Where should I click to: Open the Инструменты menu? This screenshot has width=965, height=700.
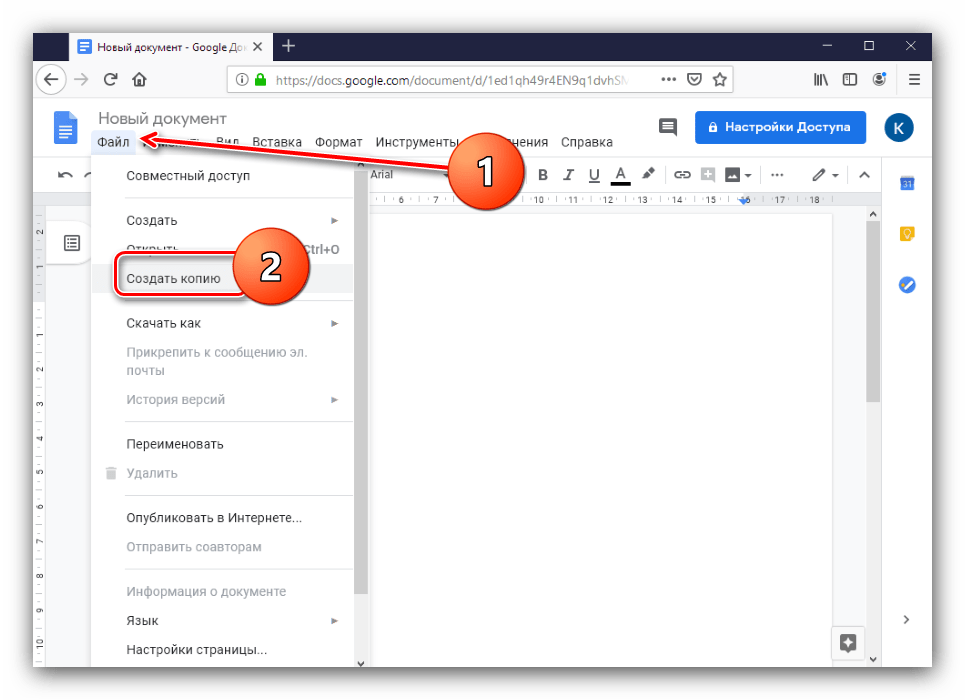(x=417, y=142)
